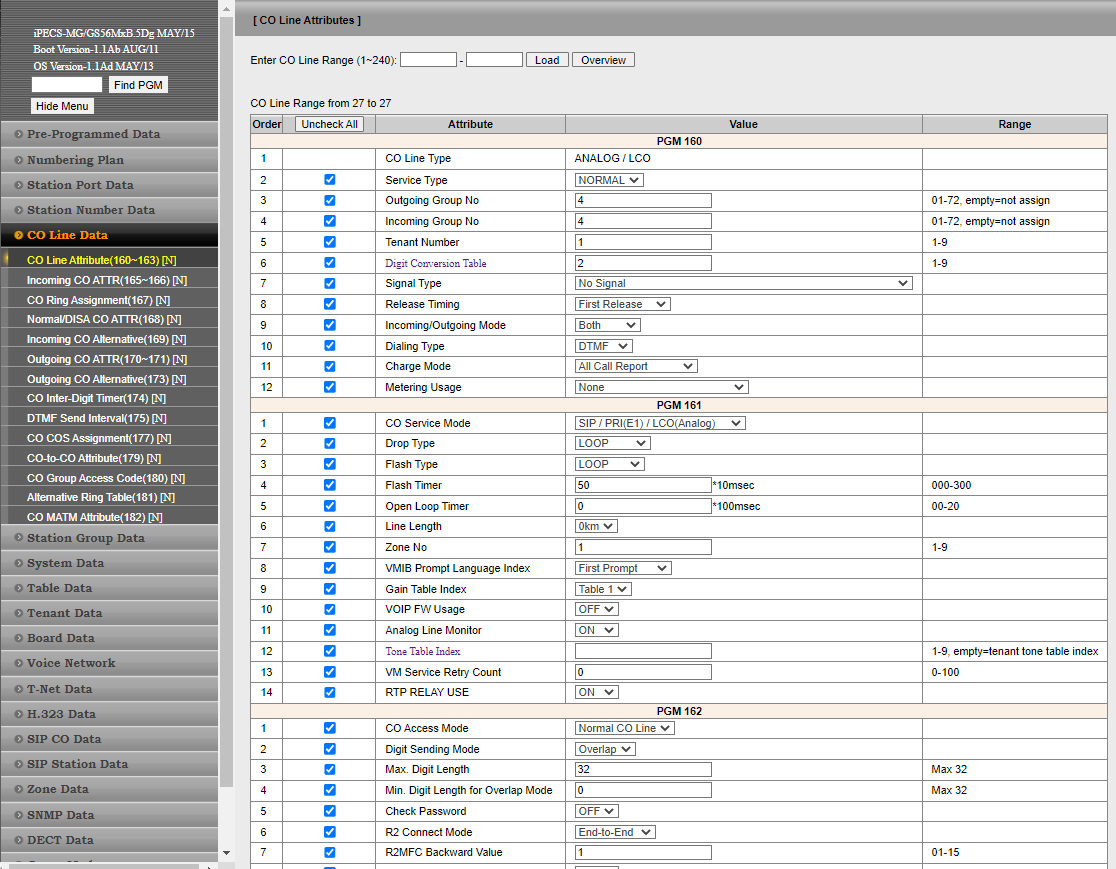Uncheck the Service Type checkbox

[330, 180]
